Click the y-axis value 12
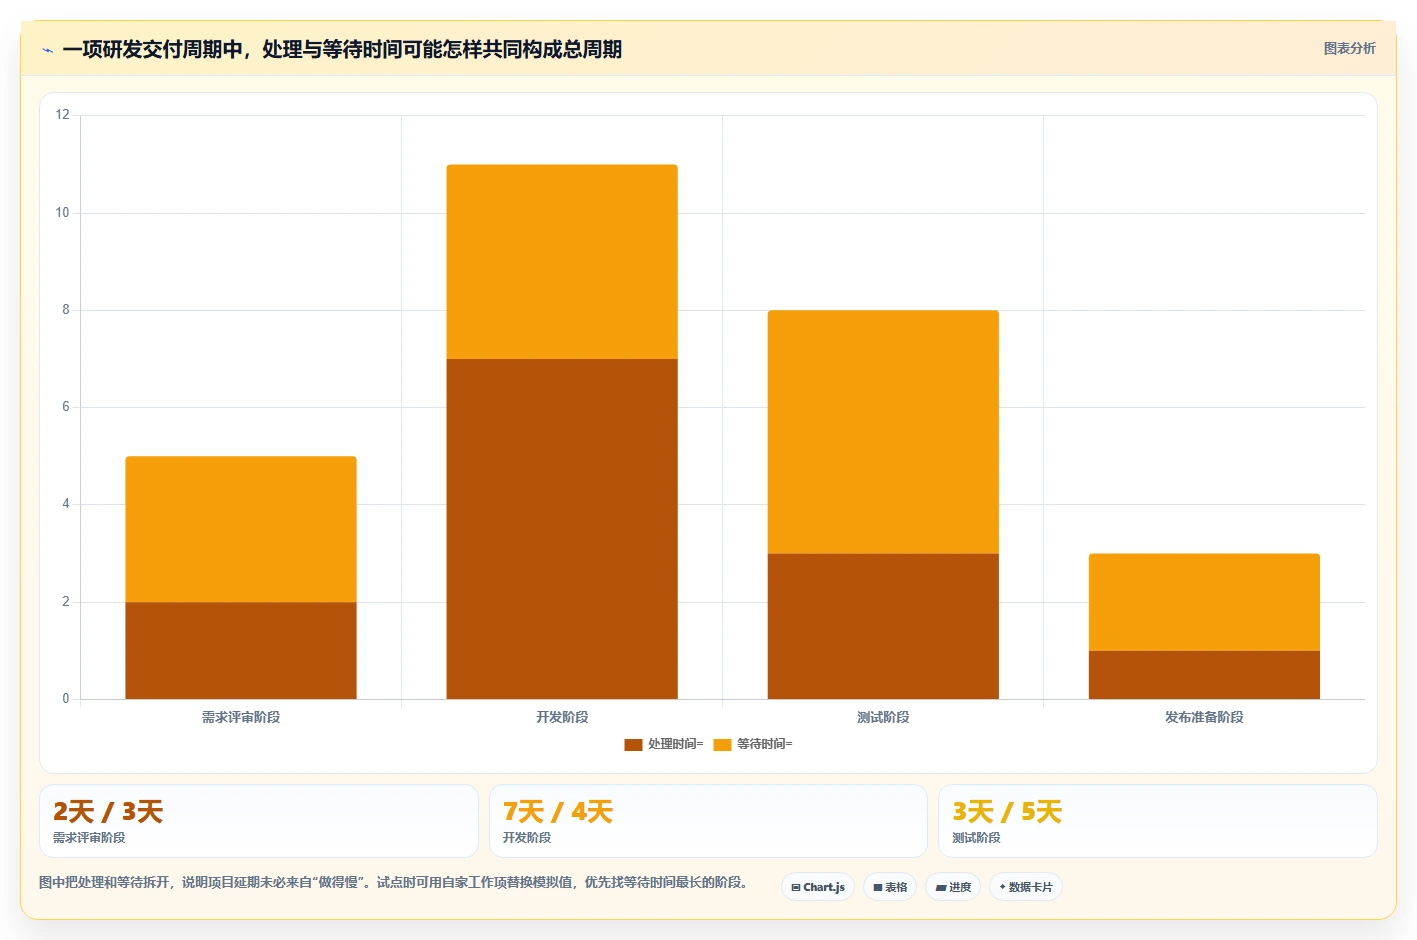This screenshot has width=1417, height=940. point(63,115)
